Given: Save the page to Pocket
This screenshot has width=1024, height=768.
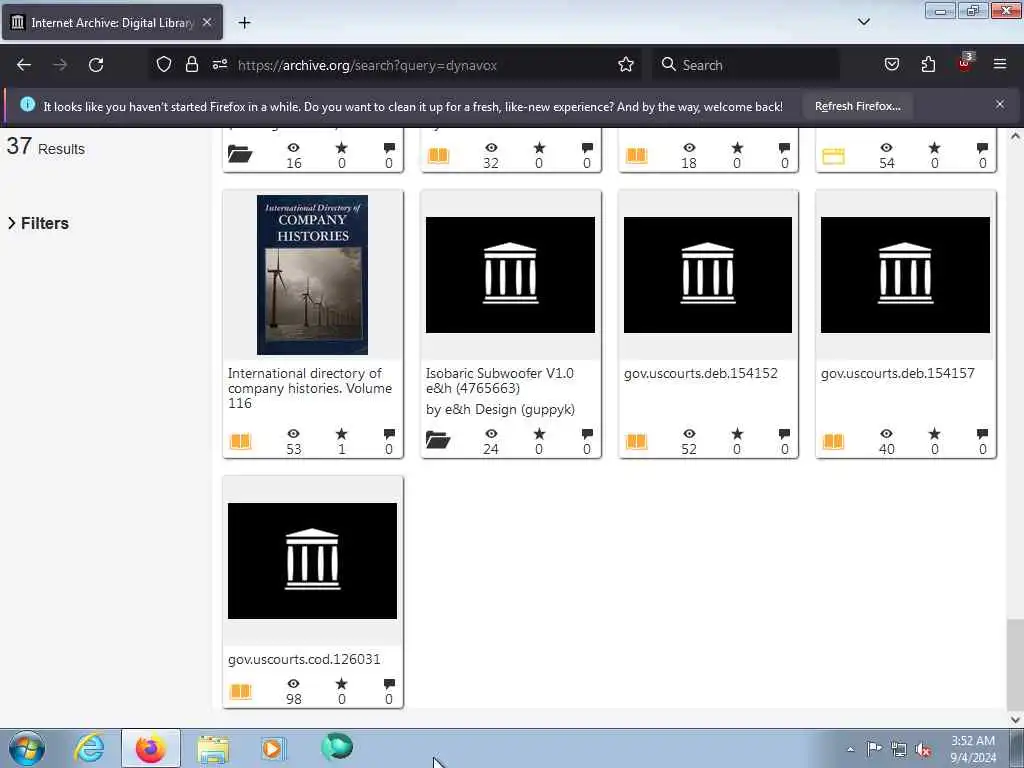Looking at the screenshot, I should pos(891,65).
